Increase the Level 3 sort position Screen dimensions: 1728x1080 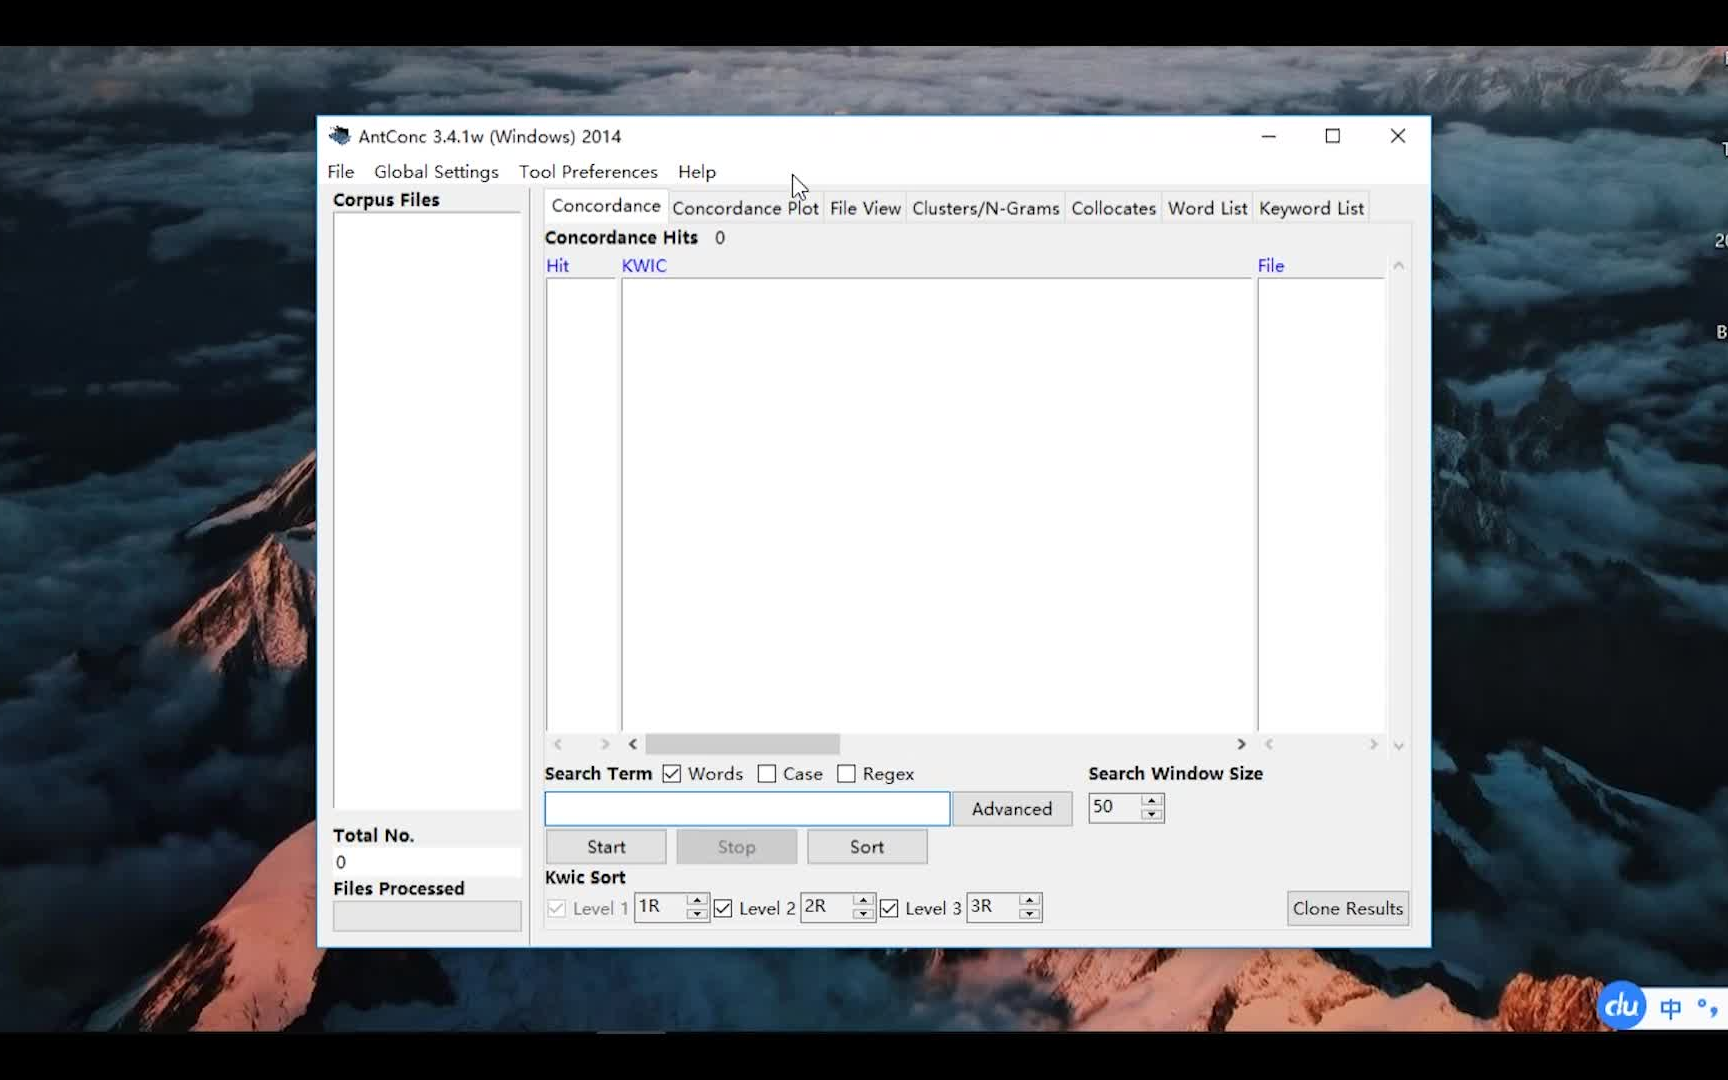1029,901
